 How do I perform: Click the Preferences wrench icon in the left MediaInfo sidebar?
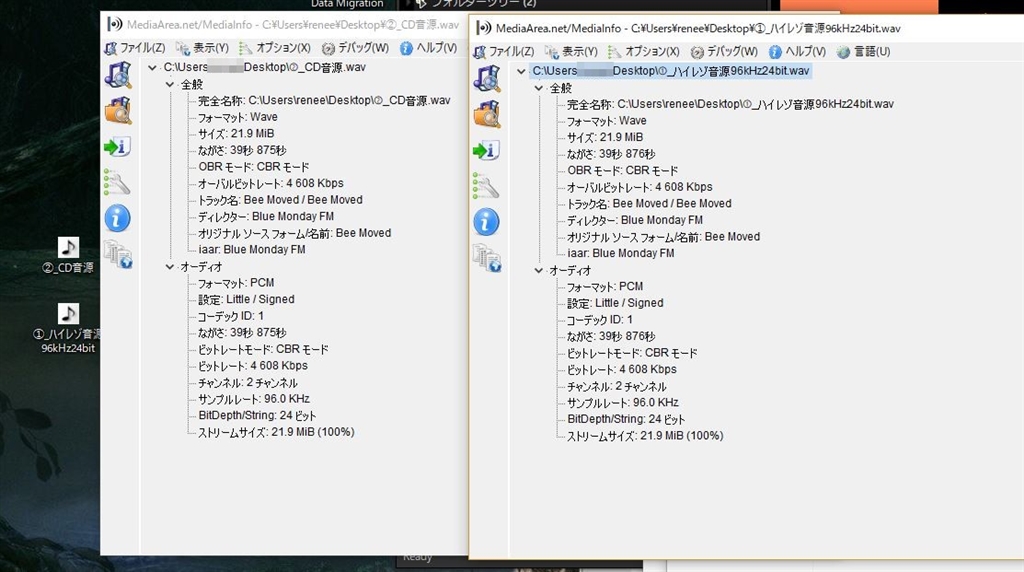click(117, 182)
